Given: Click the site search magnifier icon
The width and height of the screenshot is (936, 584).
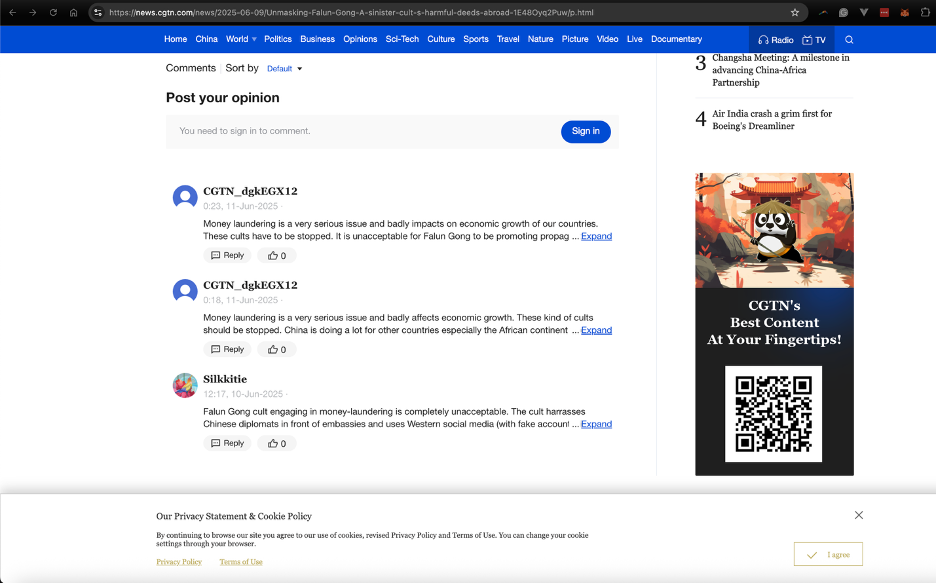Looking at the screenshot, I should click(x=849, y=39).
